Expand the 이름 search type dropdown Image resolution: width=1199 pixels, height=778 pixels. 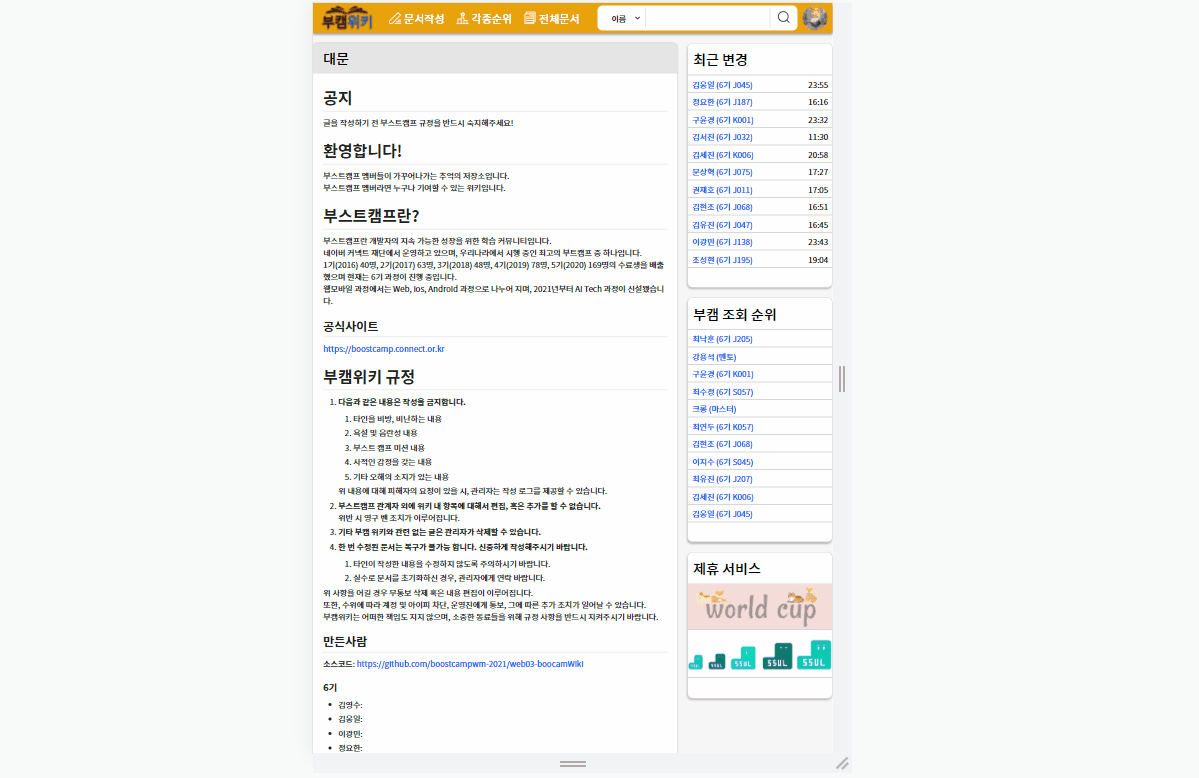625,18
